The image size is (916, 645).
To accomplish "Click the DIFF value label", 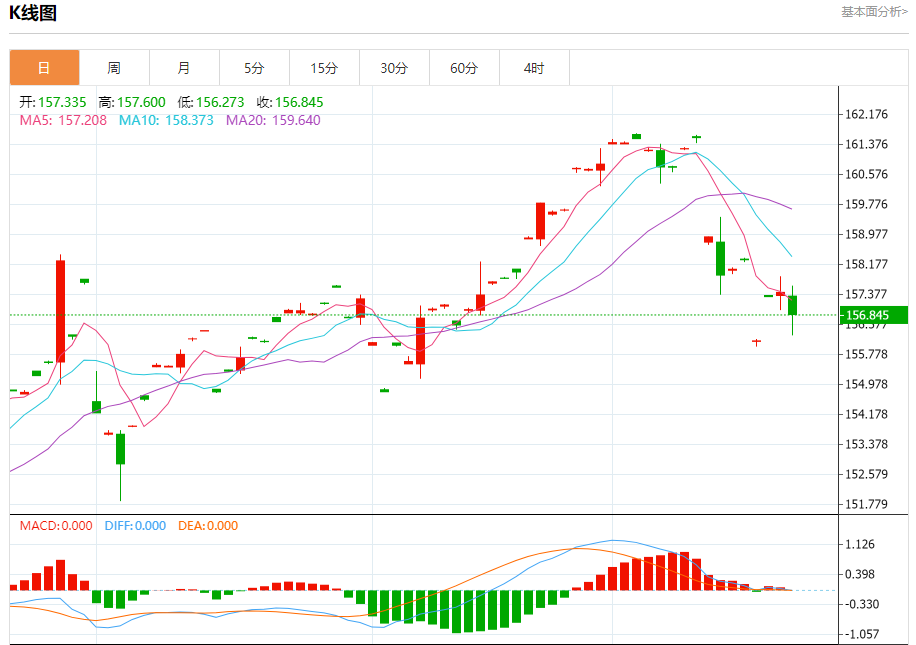I will (135, 525).
